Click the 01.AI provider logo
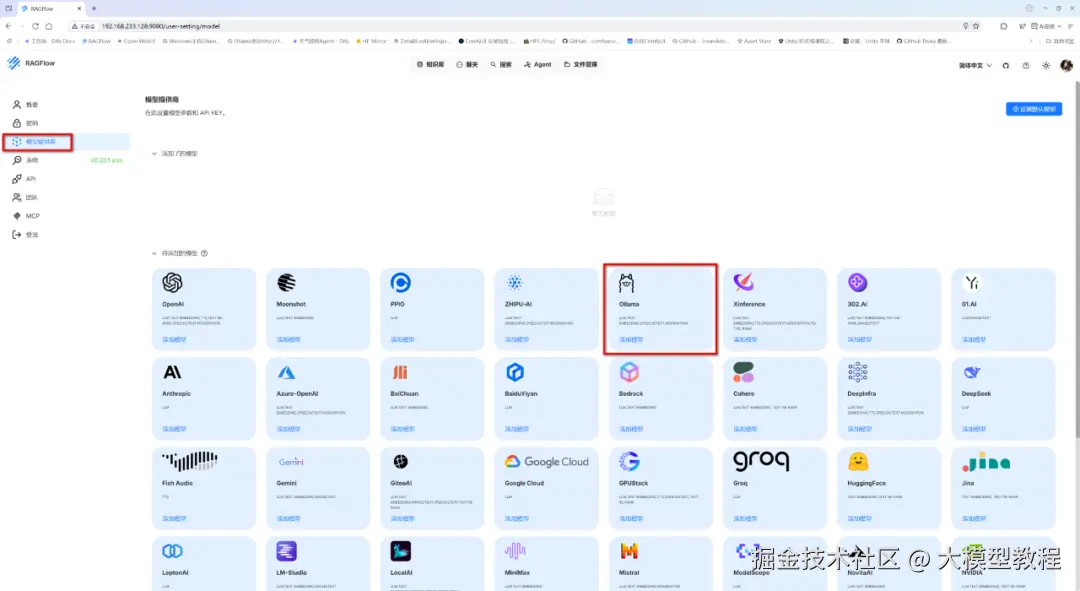This screenshot has height=591, width=1080. tap(972, 282)
